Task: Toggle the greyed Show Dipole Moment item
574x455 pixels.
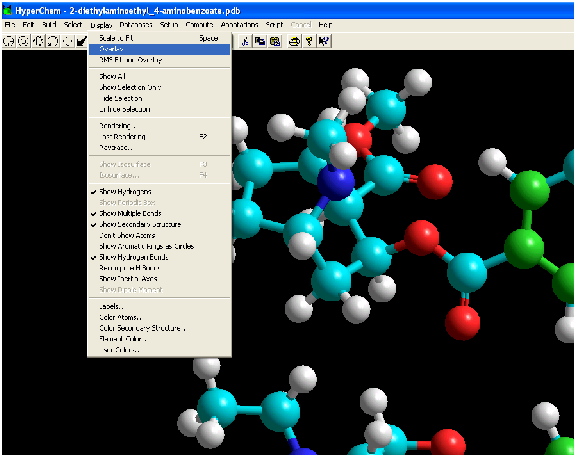Action: click(x=159, y=290)
